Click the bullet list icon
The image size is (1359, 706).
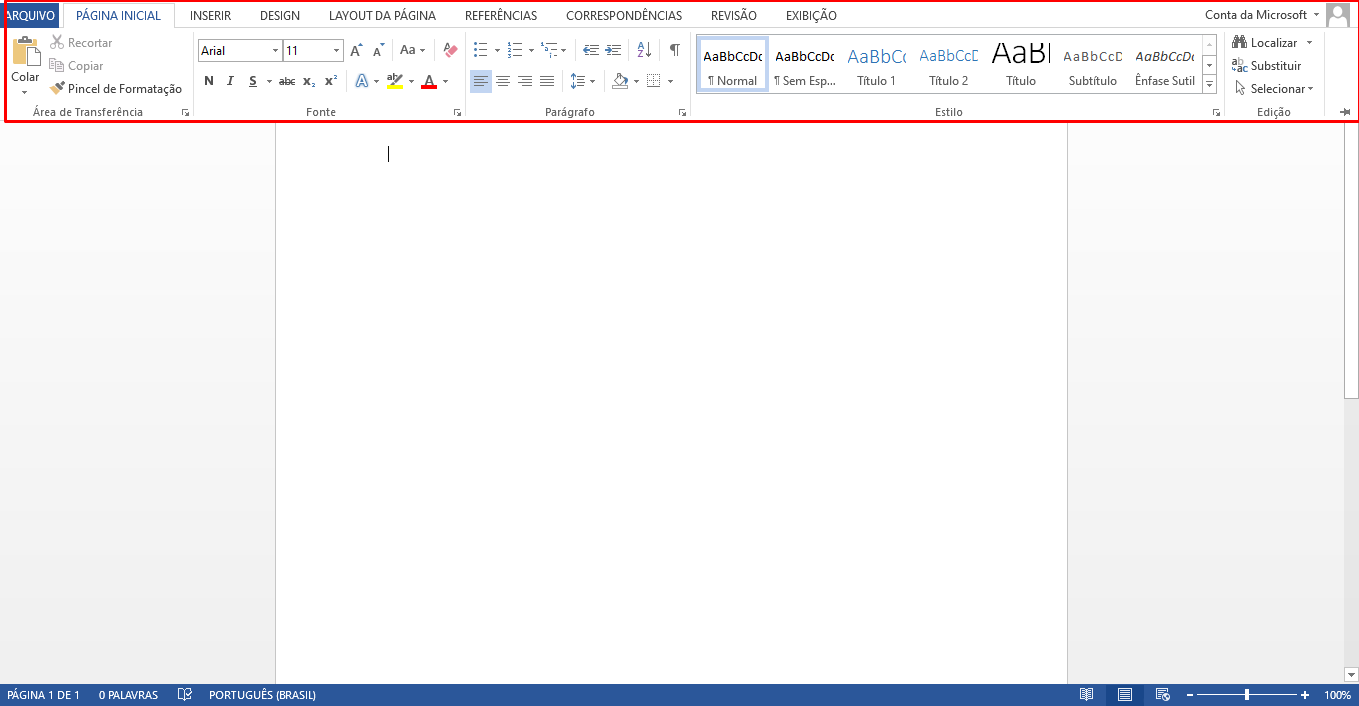(480, 50)
